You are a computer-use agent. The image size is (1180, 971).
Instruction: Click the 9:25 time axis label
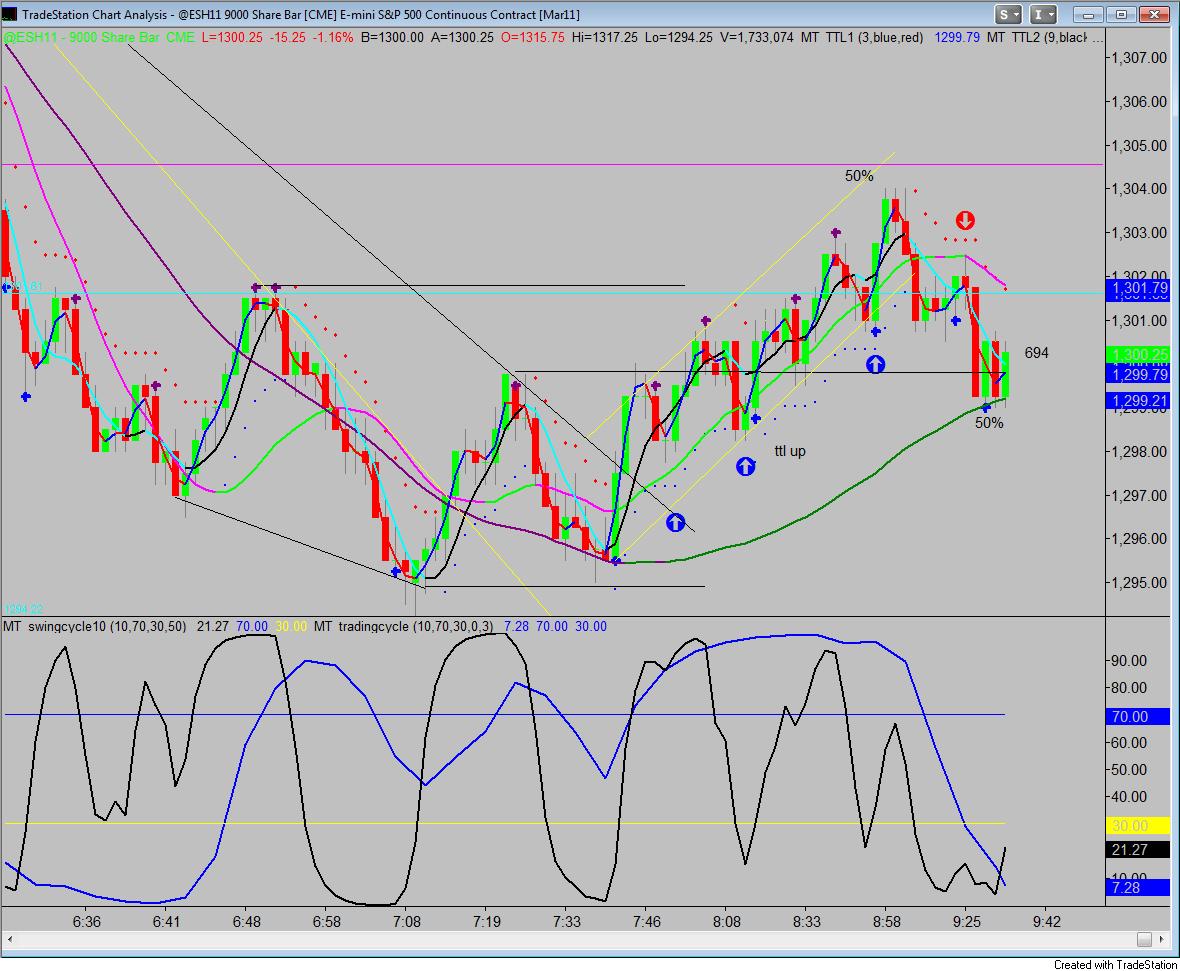pos(966,921)
